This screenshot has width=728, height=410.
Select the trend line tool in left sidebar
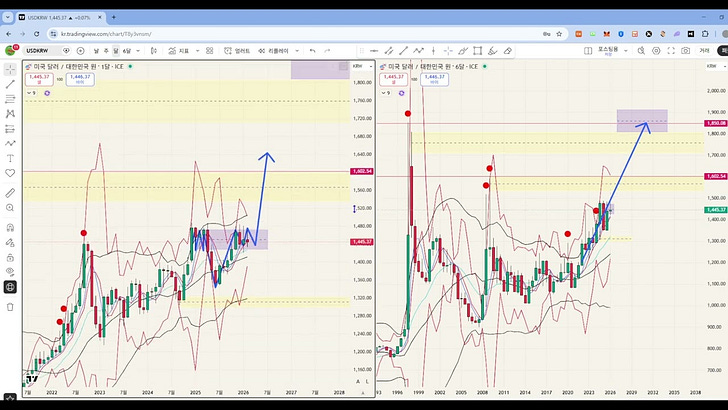pos(10,84)
